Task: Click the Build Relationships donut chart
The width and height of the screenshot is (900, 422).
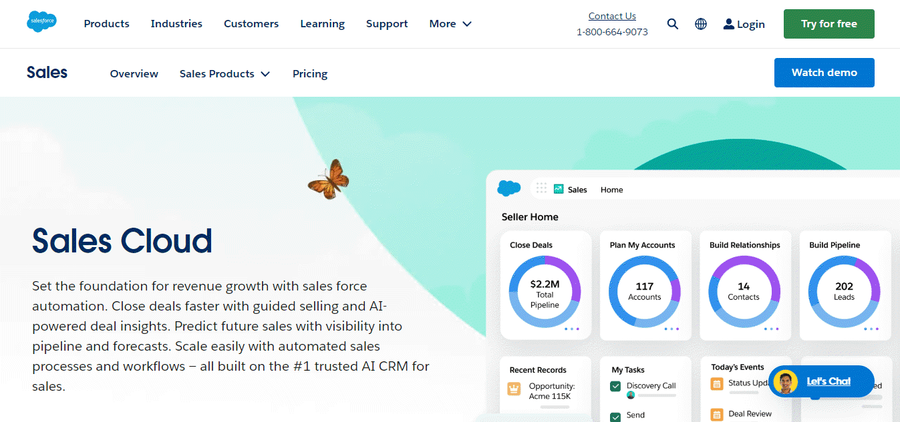Action: point(744,291)
